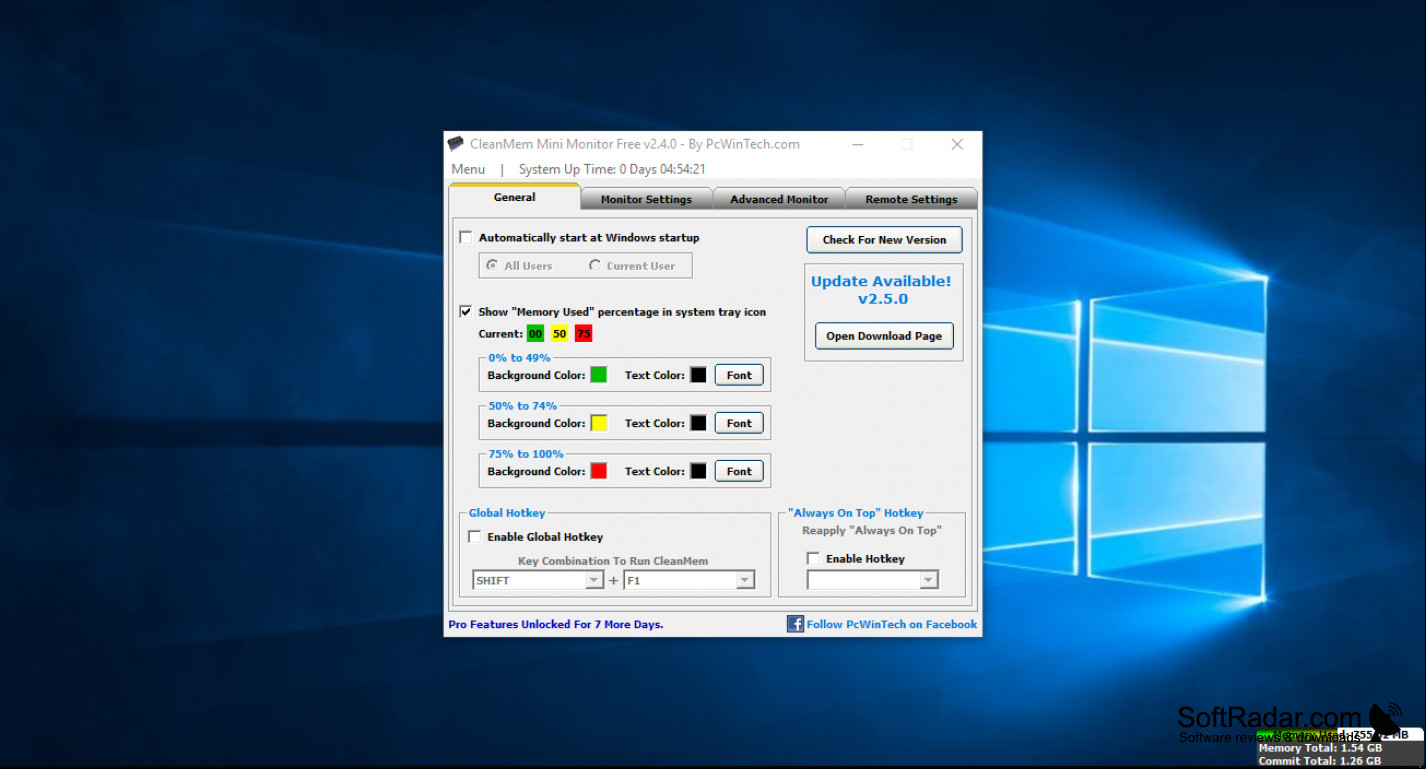This screenshot has height=769, width=1426.
Task: Click the CleanMem chip icon in title bar
Action: [455, 144]
